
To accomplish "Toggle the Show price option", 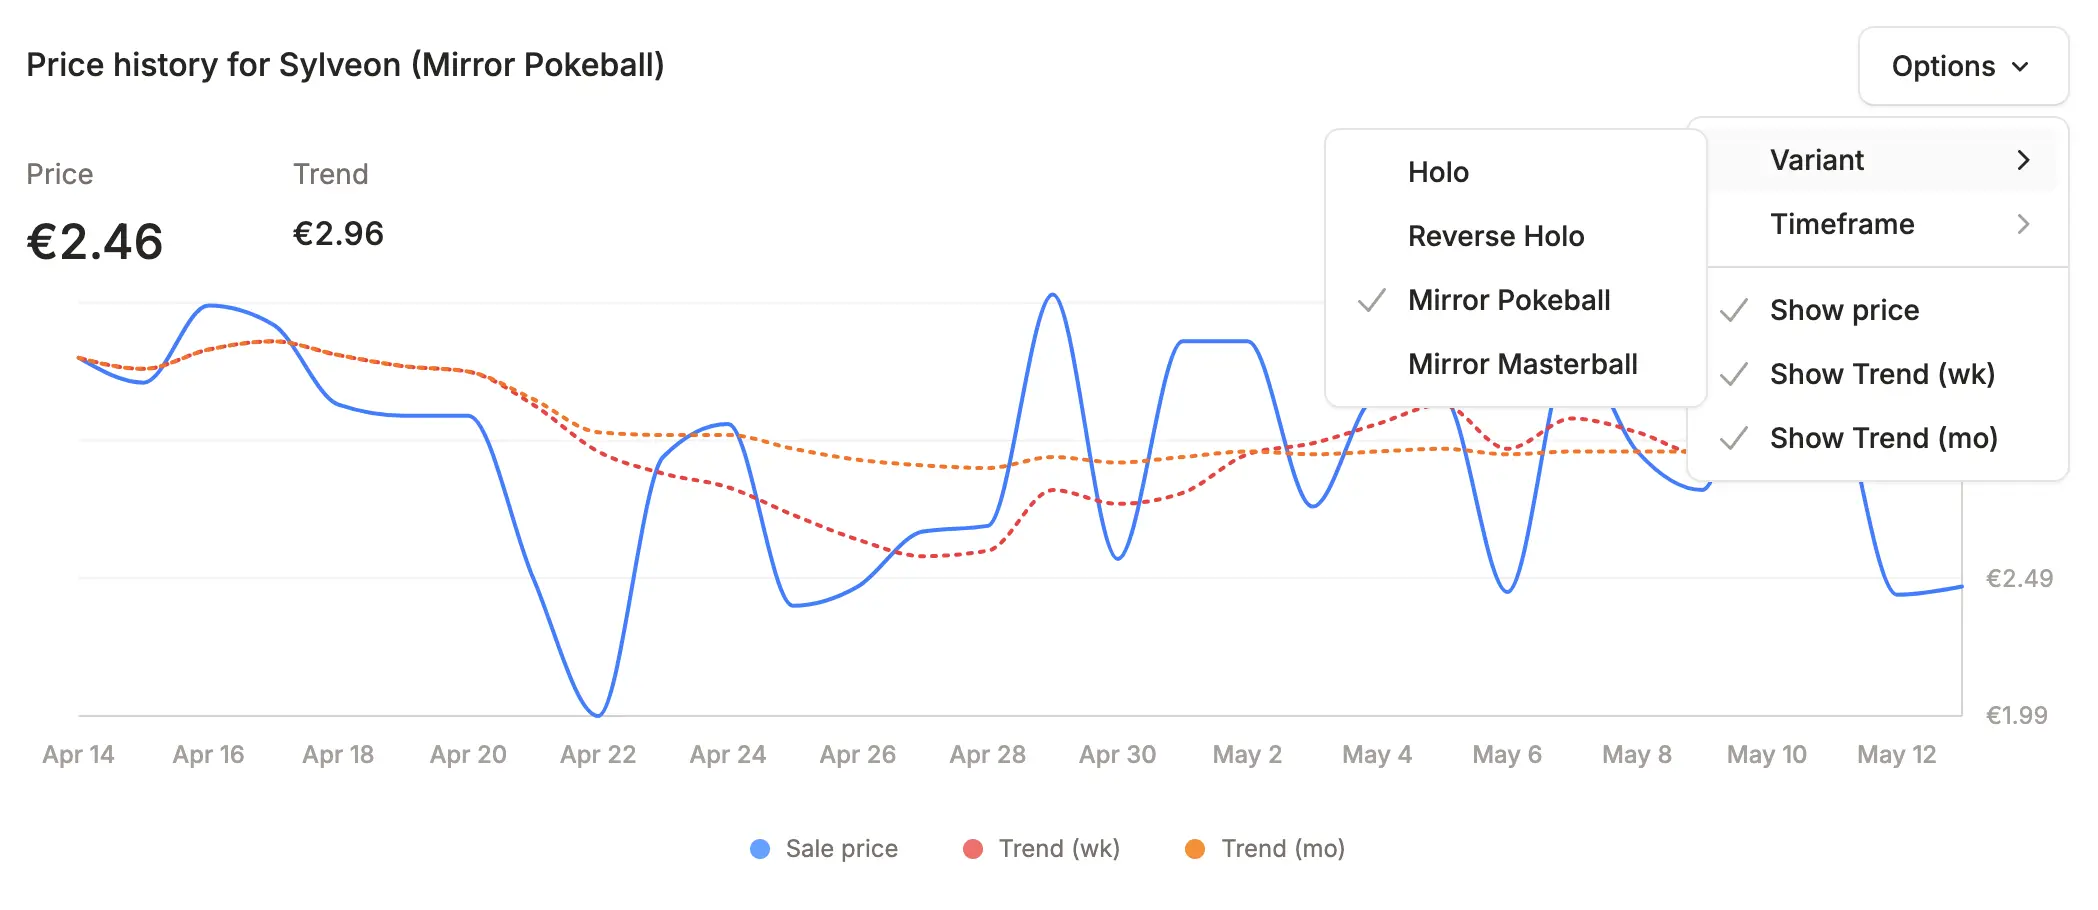I will click(x=1844, y=310).
